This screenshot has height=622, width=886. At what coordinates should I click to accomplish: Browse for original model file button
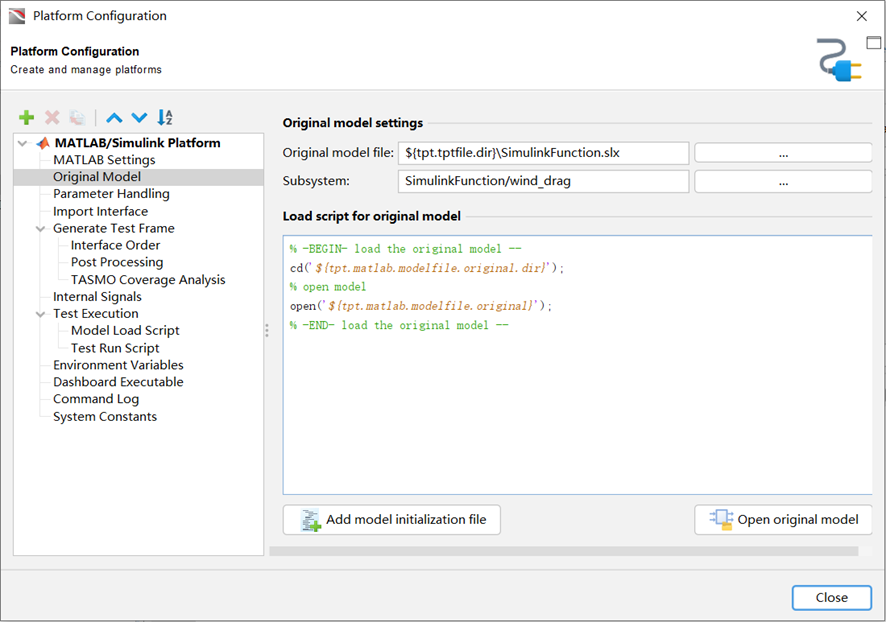point(783,153)
